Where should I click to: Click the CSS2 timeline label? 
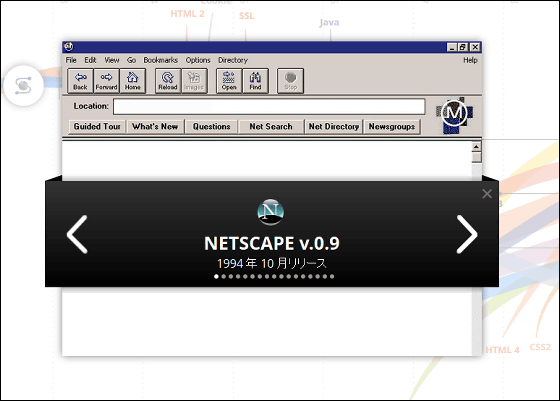pyautogui.click(x=540, y=347)
